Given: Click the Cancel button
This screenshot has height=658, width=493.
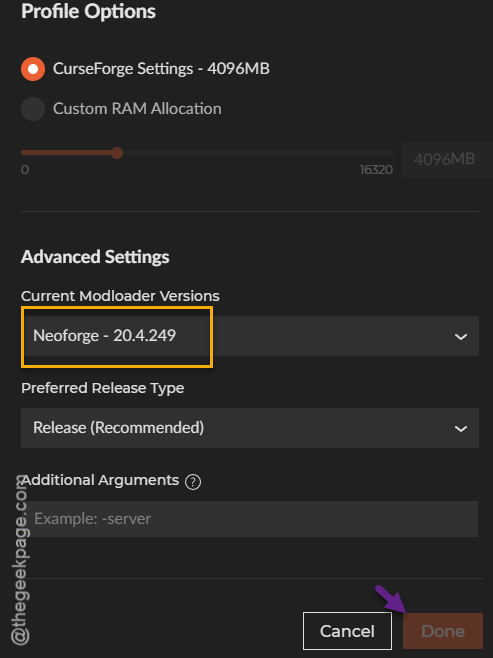Looking at the screenshot, I should (347, 631).
